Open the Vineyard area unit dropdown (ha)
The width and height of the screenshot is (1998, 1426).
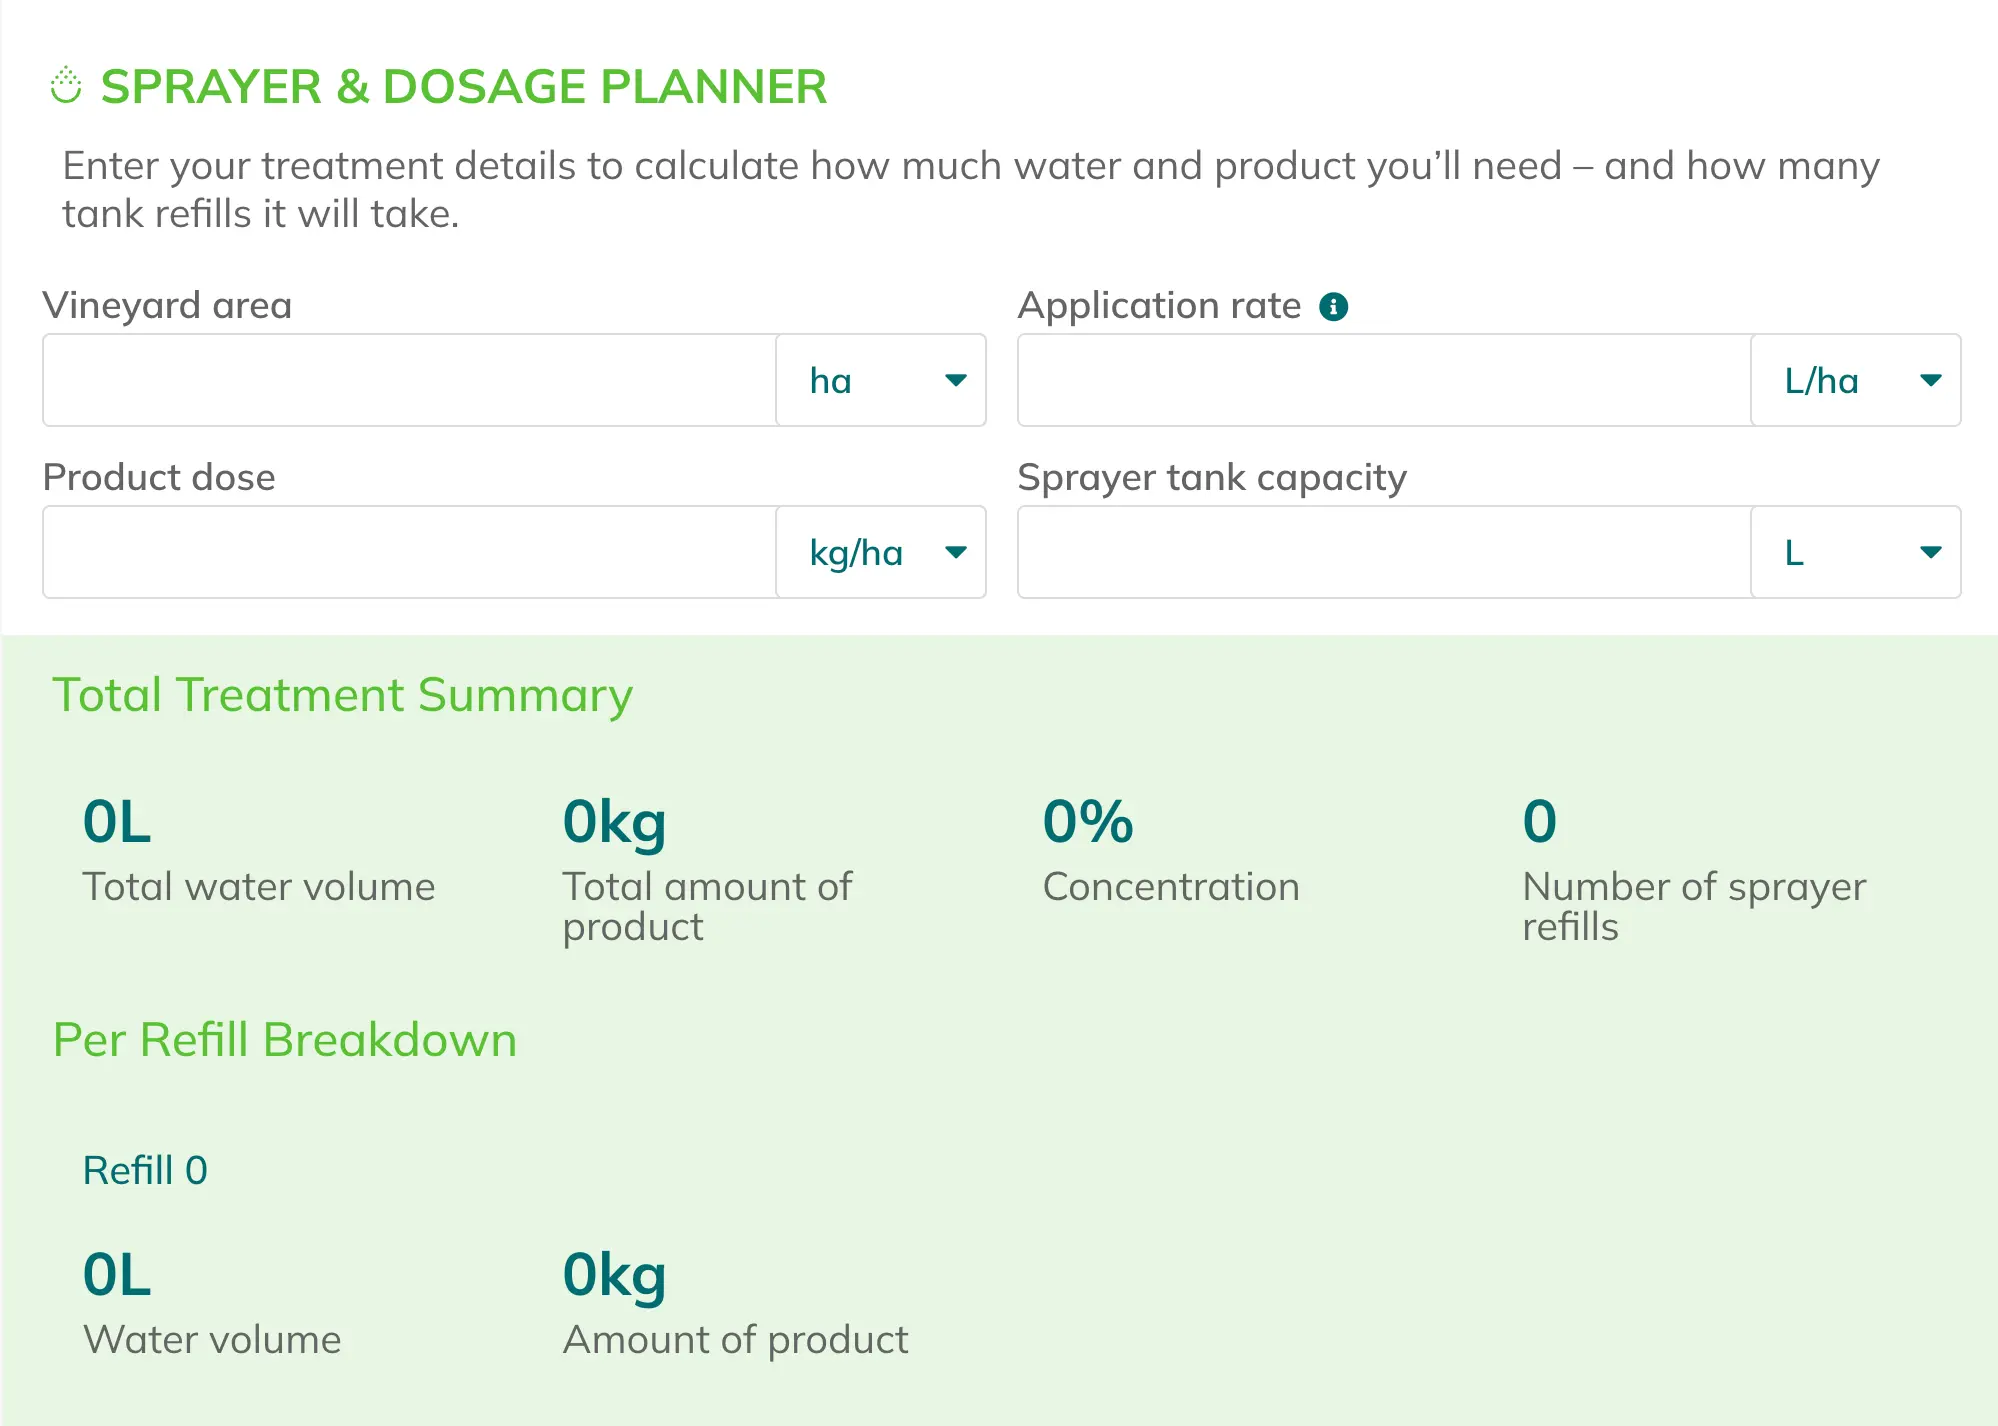(881, 380)
